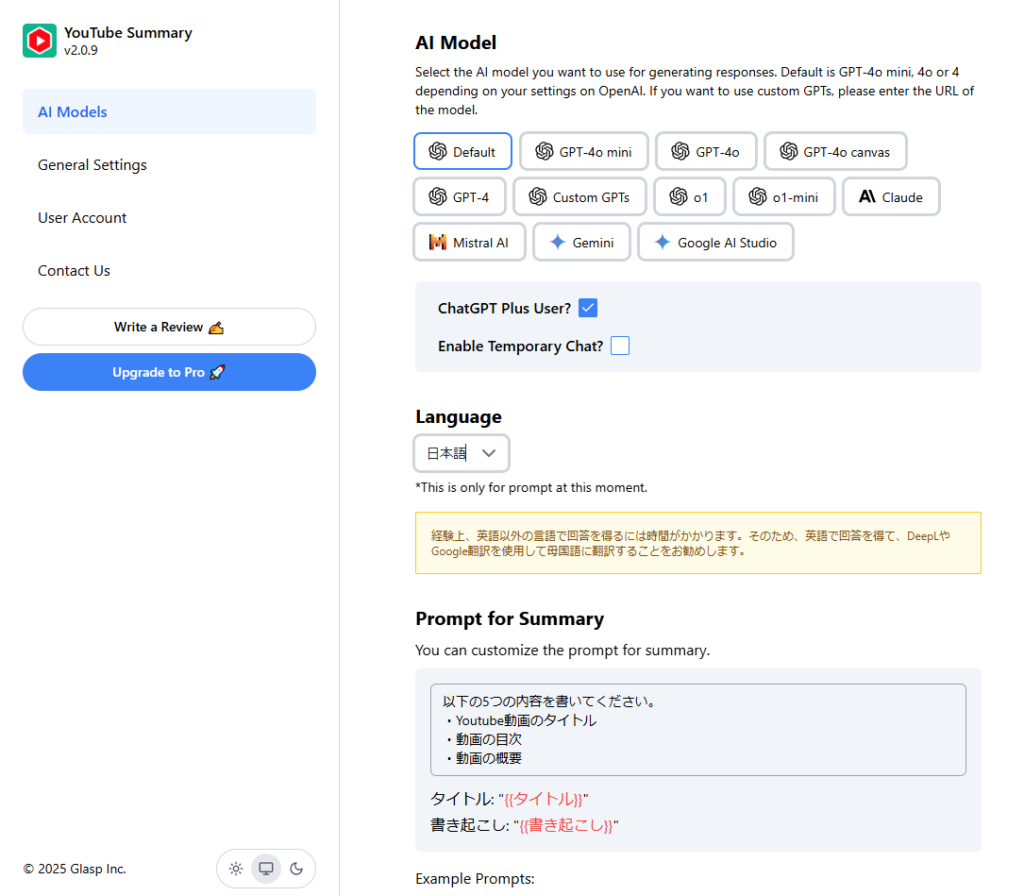Select the Claude model button
Screen dimensions: 1024x896
891,197
